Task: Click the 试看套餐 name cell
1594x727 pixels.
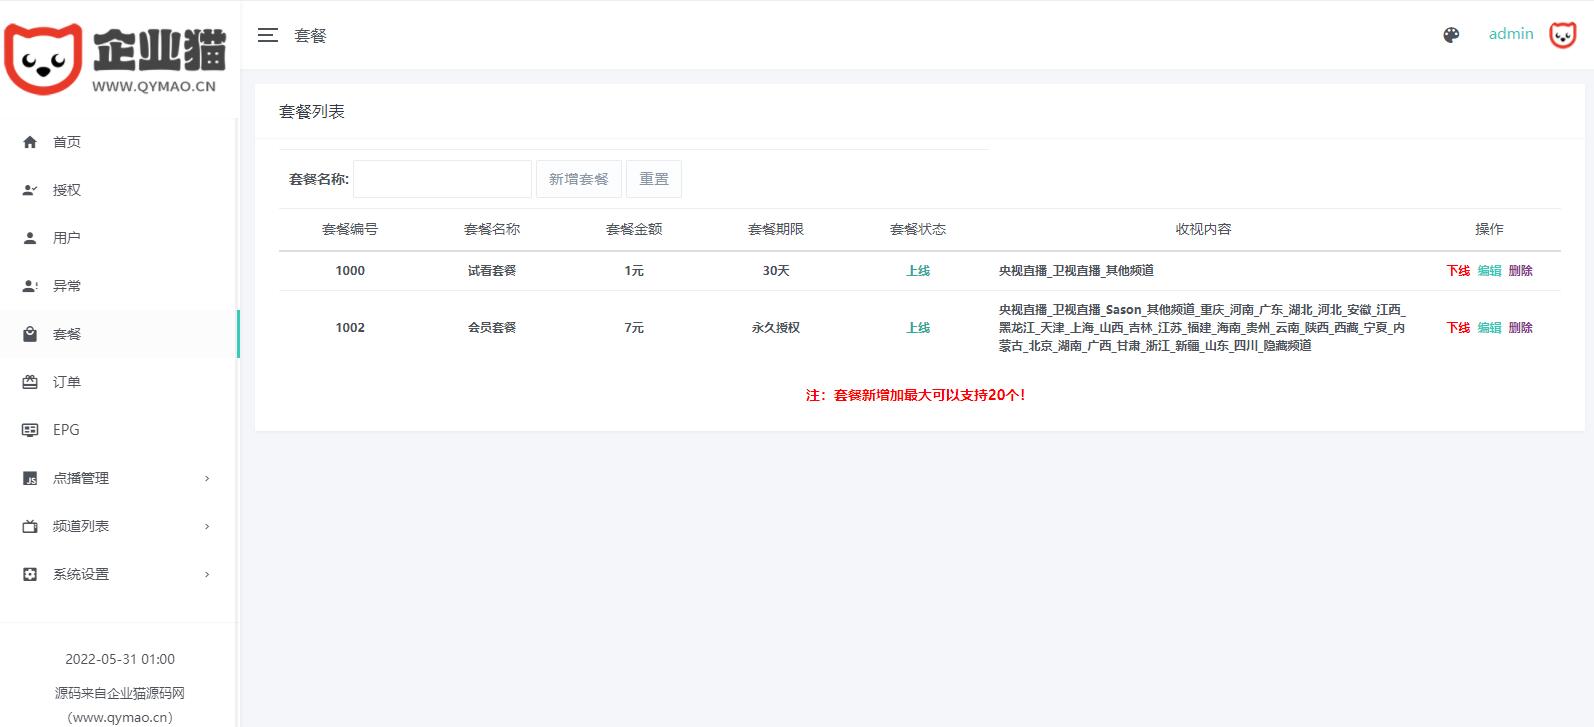Action: (x=492, y=271)
